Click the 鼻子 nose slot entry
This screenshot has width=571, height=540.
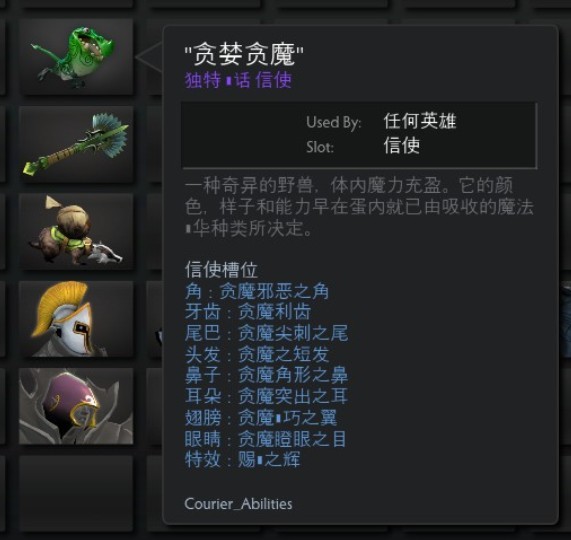(x=266, y=375)
